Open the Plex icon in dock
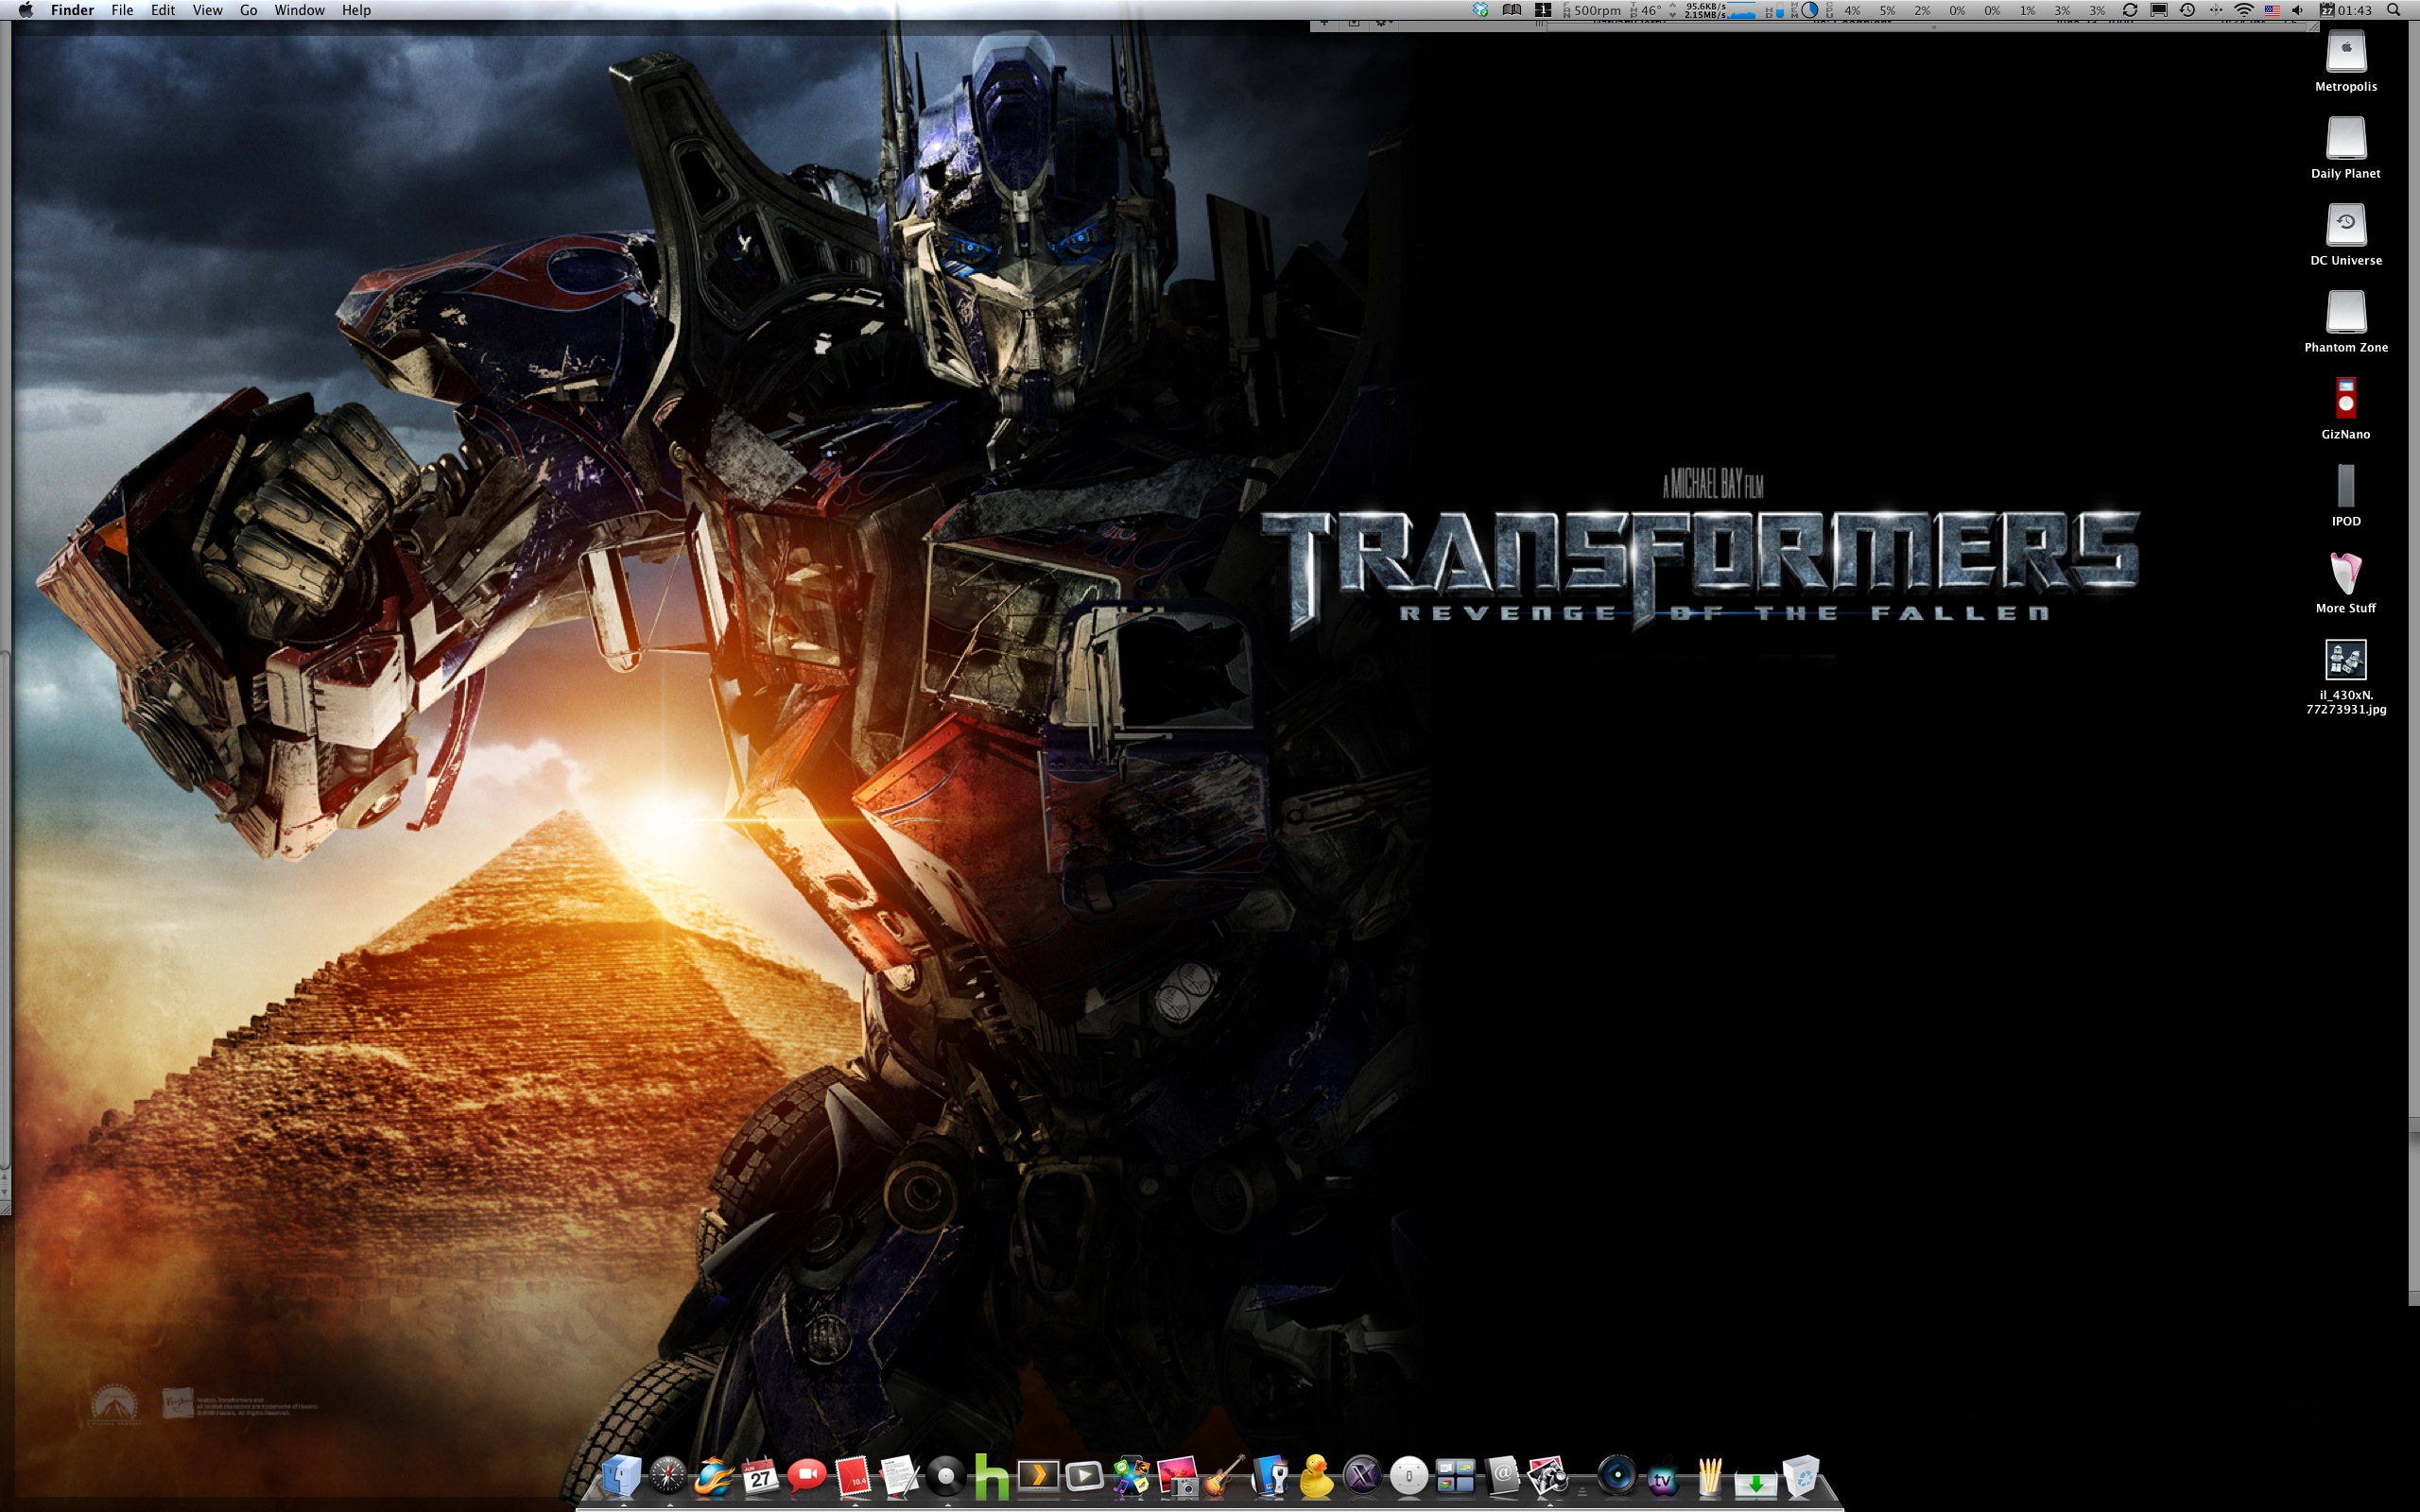The width and height of the screenshot is (2420, 1512). pos(1038,1476)
